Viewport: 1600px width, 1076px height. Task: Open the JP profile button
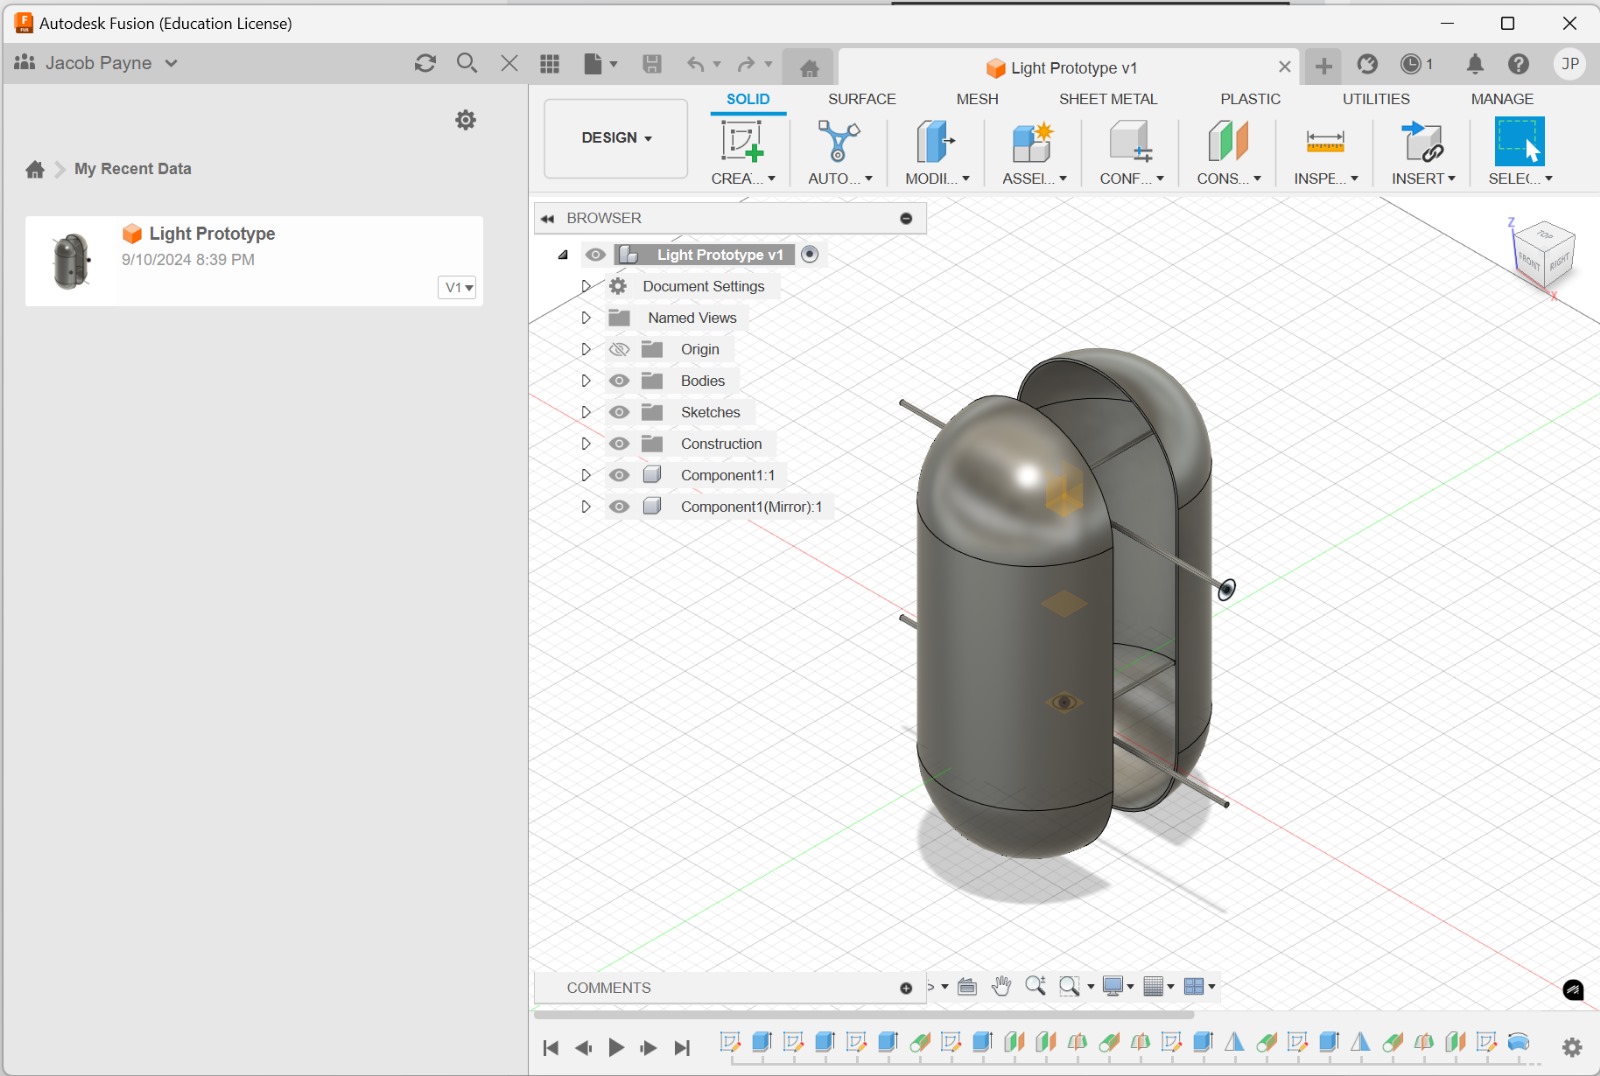pos(1570,64)
